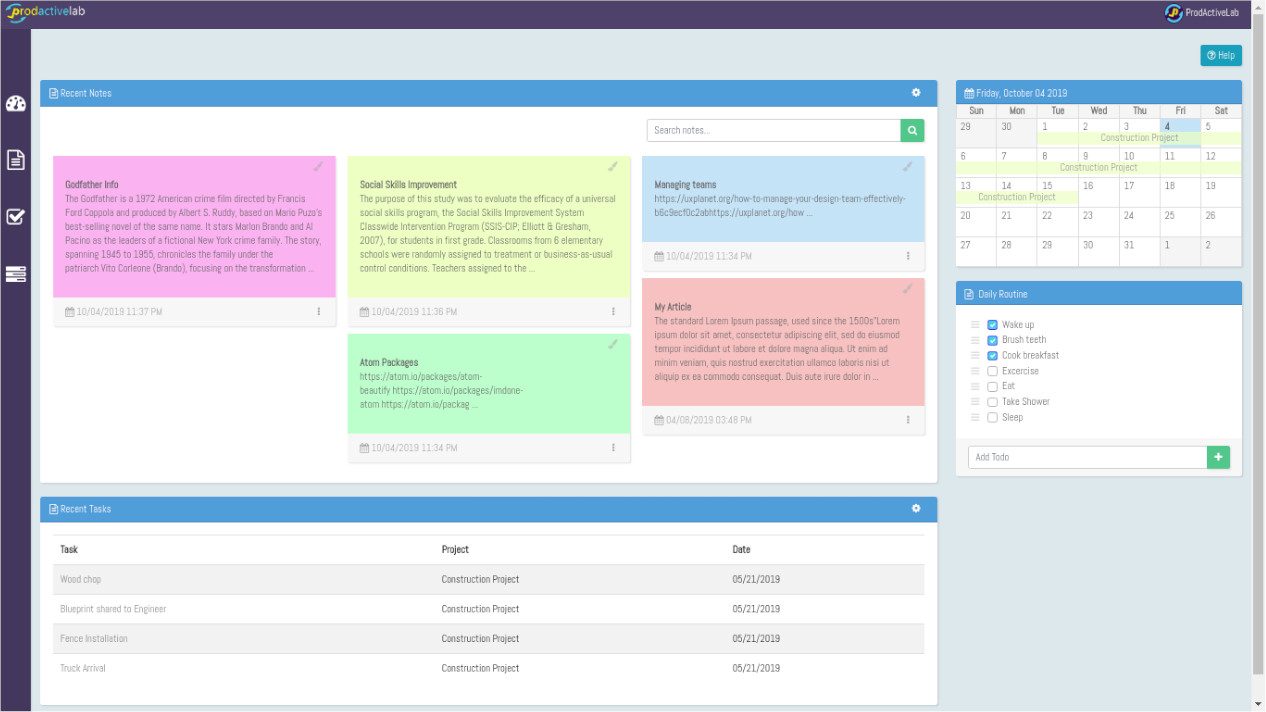
Task: Edit the My Article note pencil icon
Action: tap(908, 288)
